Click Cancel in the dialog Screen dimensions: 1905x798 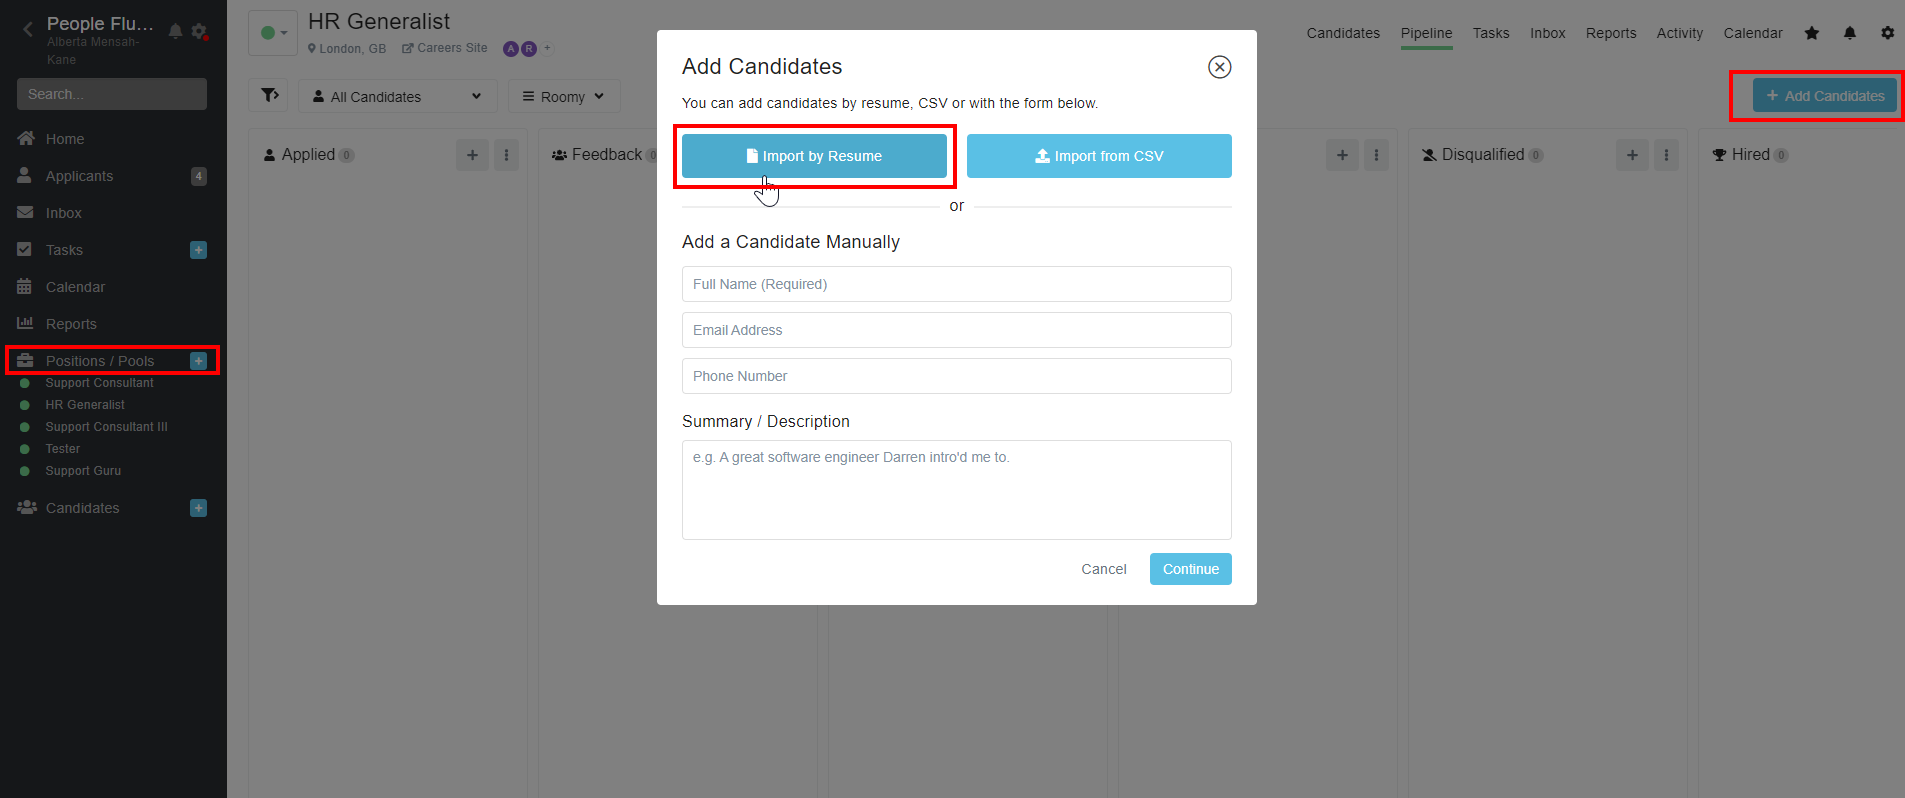coord(1103,569)
